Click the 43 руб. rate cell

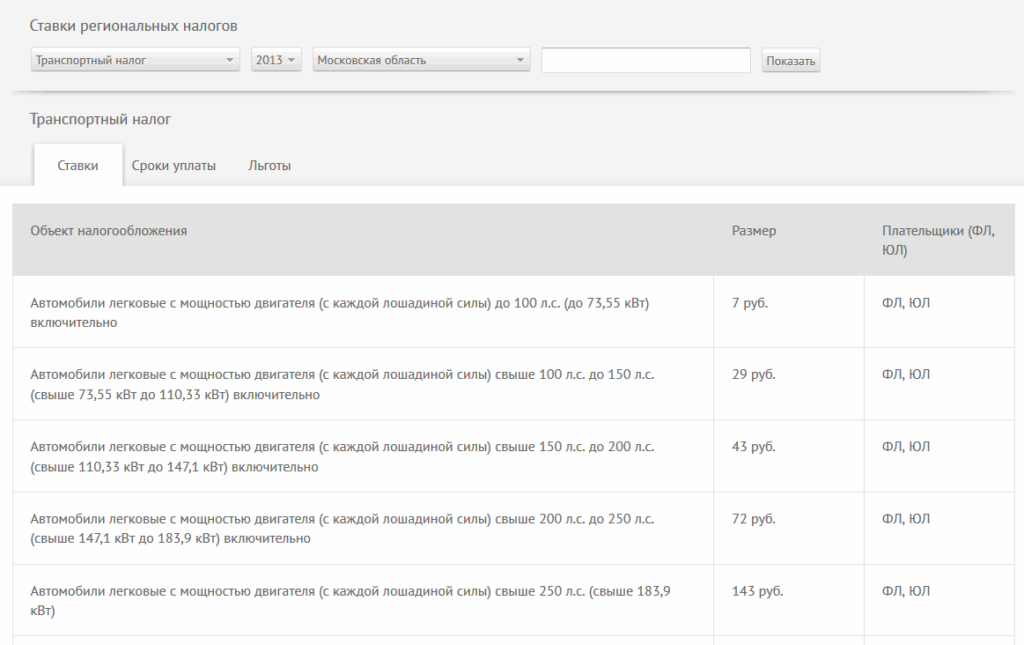tap(753, 447)
